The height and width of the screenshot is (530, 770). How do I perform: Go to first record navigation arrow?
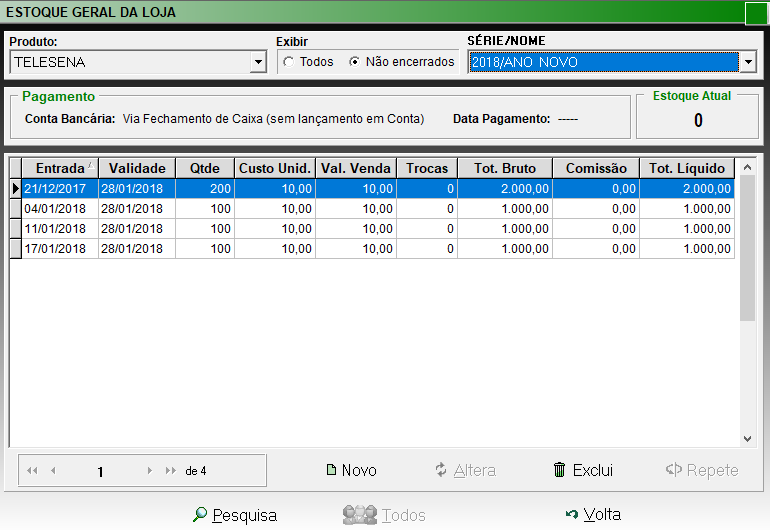pos(32,471)
